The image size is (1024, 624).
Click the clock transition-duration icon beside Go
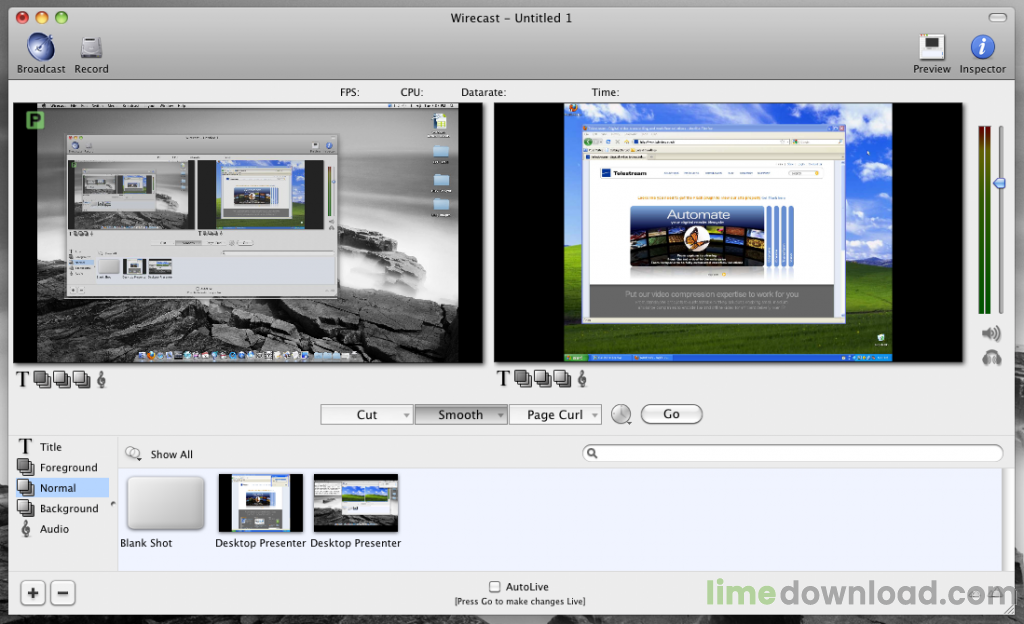pos(621,413)
